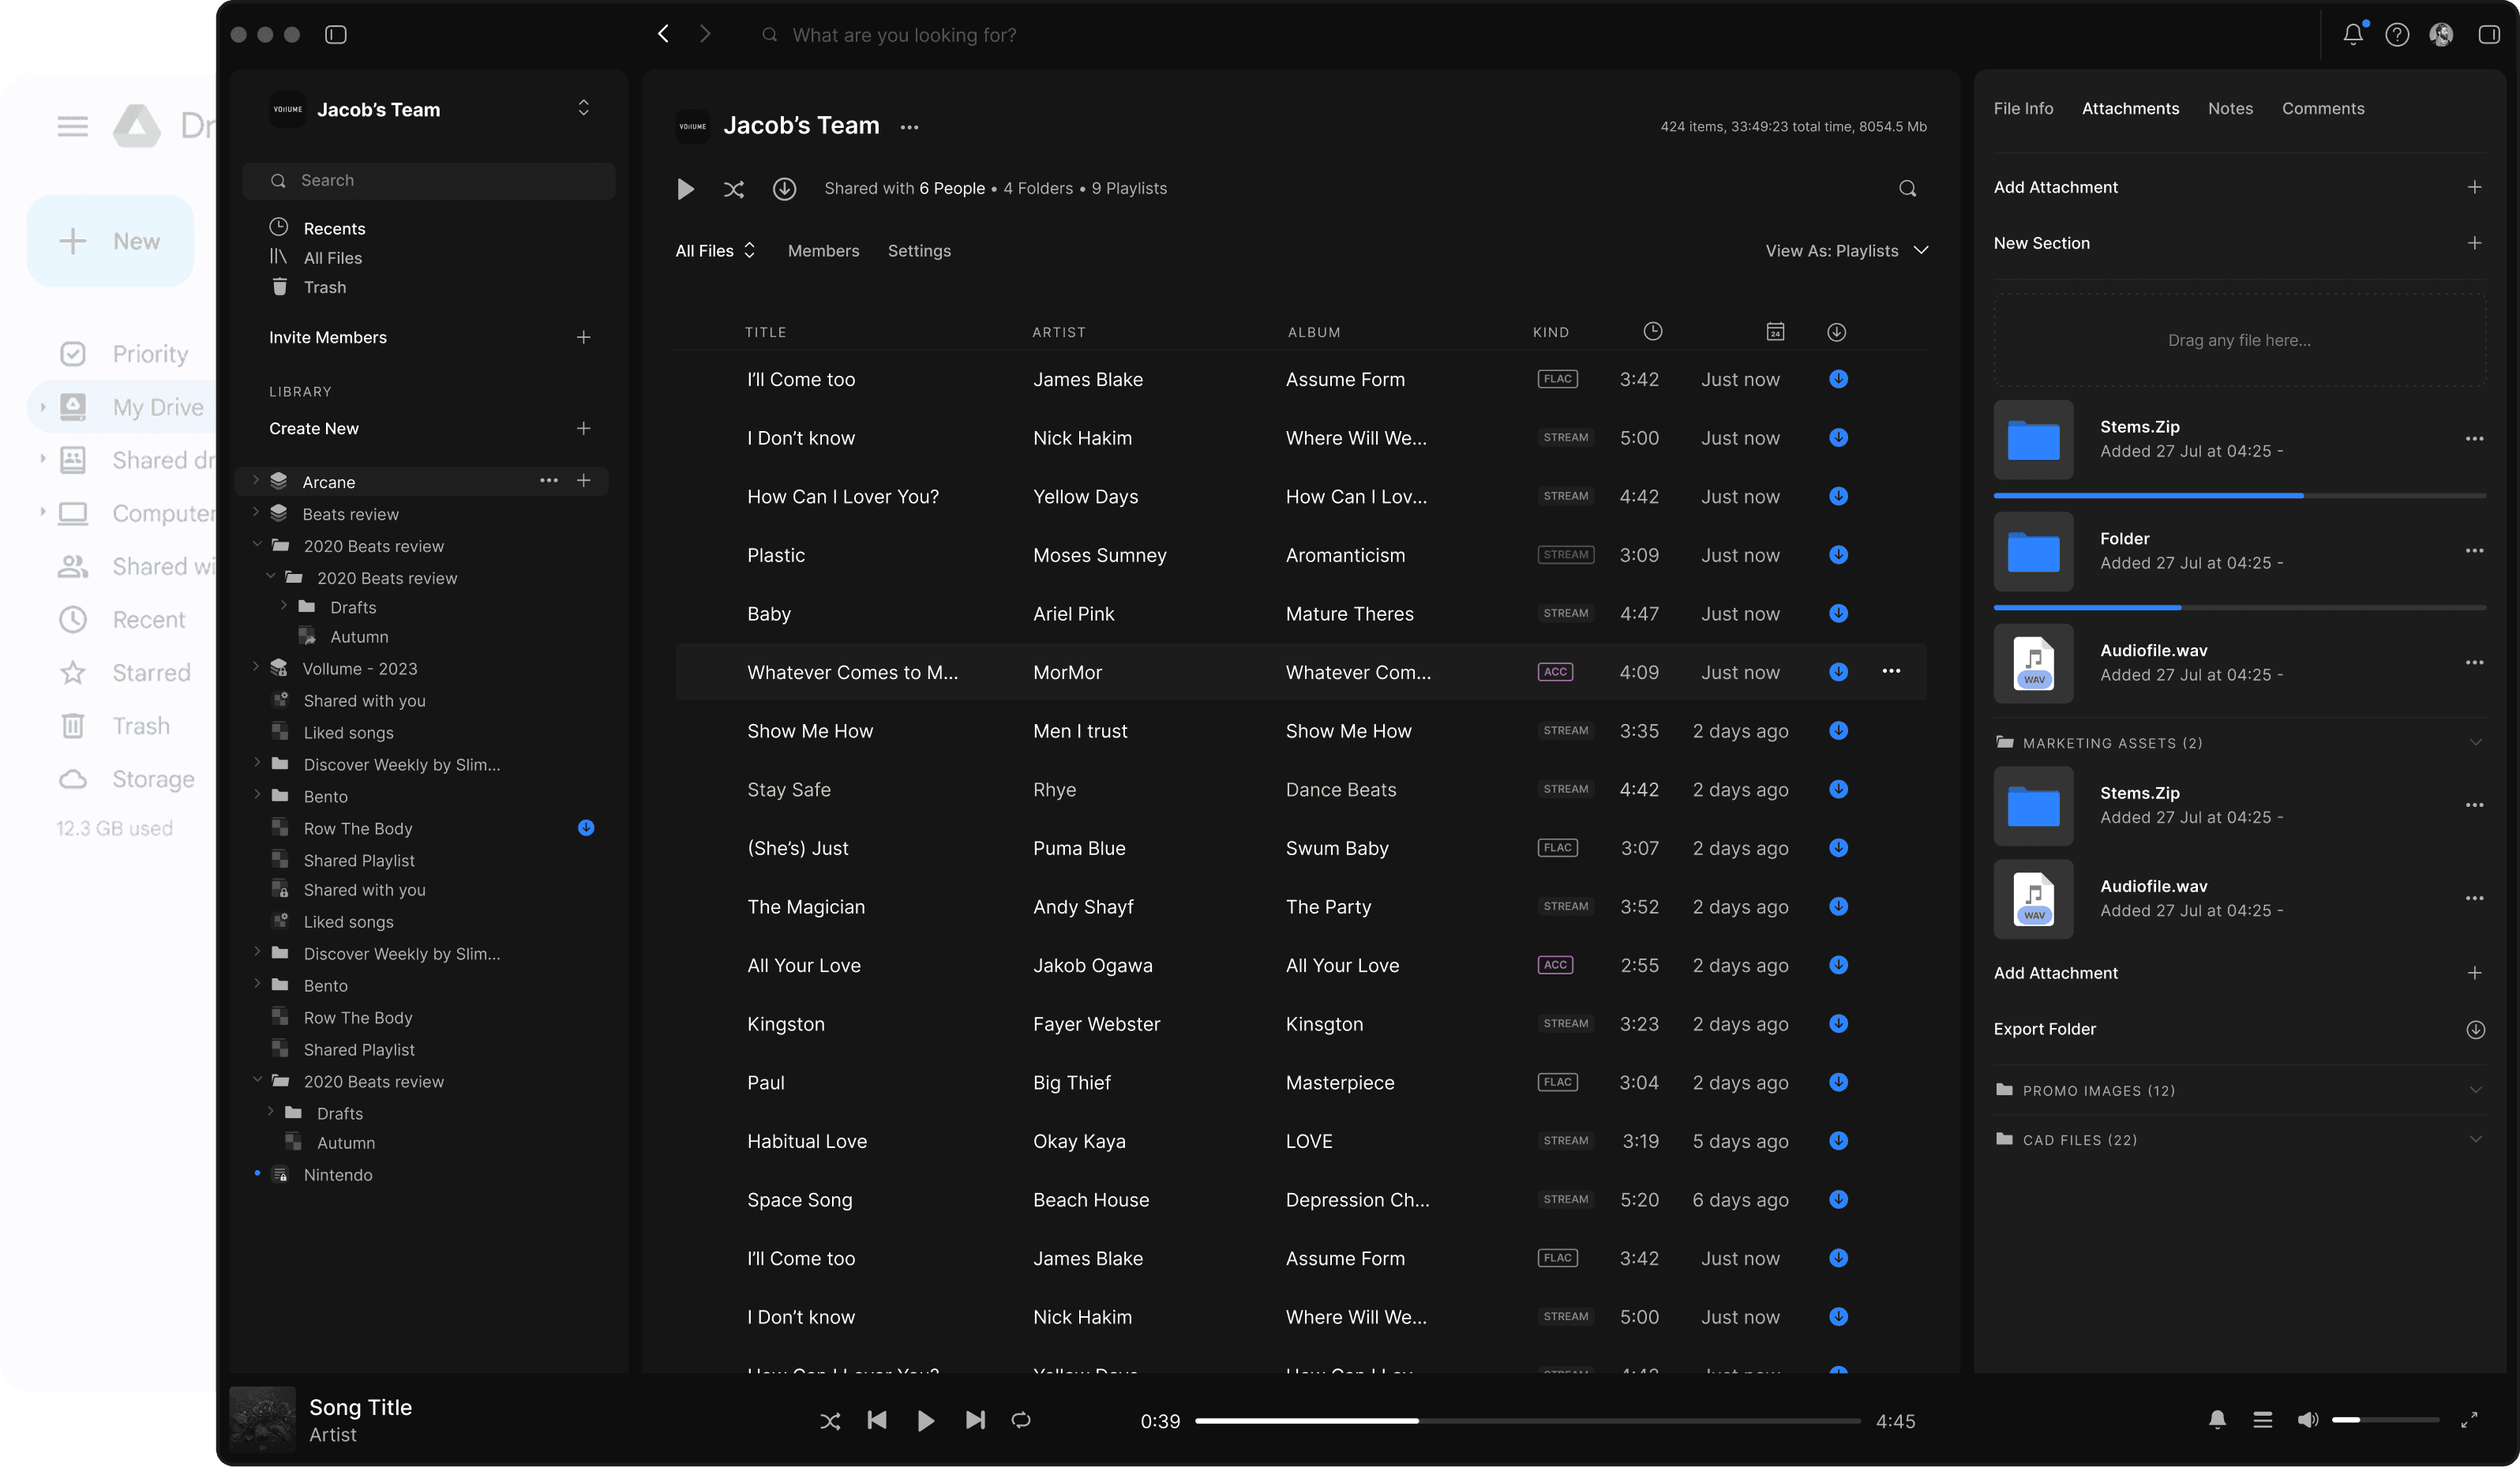Shuffle Jacob's Team files in header
Image resolution: width=2520 pixels, height=1467 pixels.
tap(734, 189)
